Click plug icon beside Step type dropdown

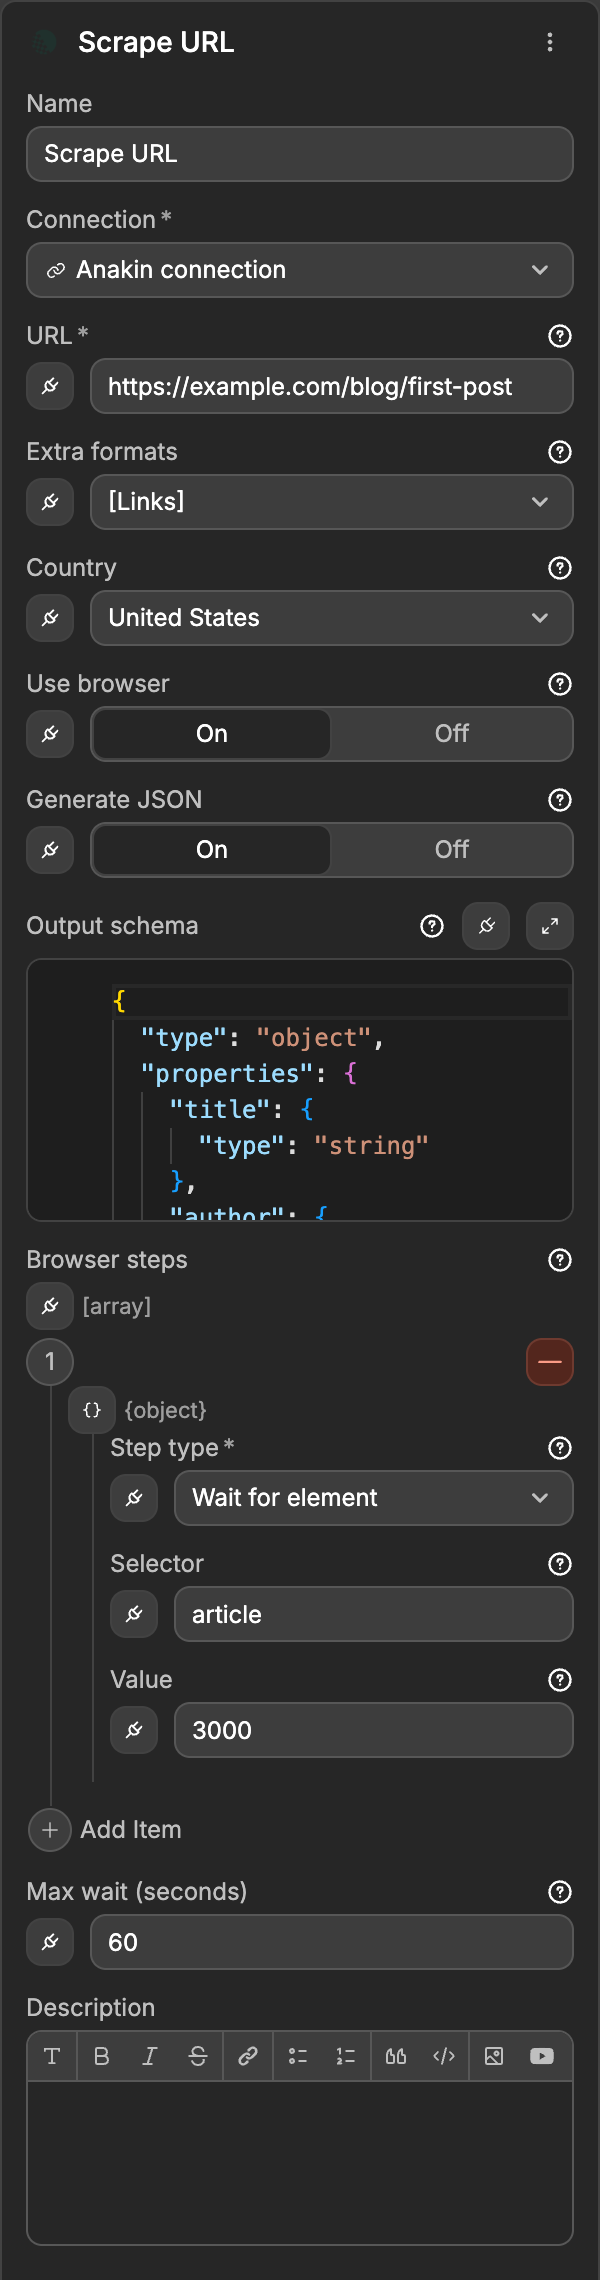134,1498
